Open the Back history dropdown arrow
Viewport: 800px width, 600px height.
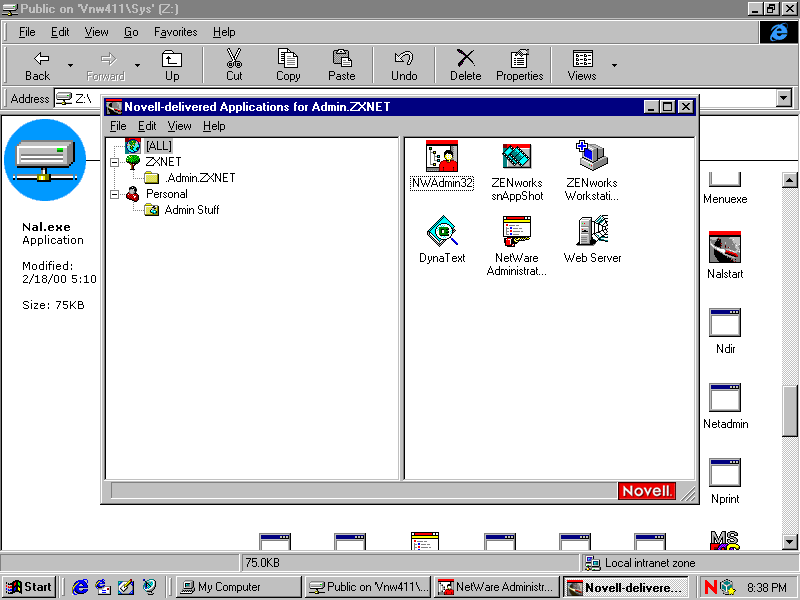pyautogui.click(x=70, y=65)
